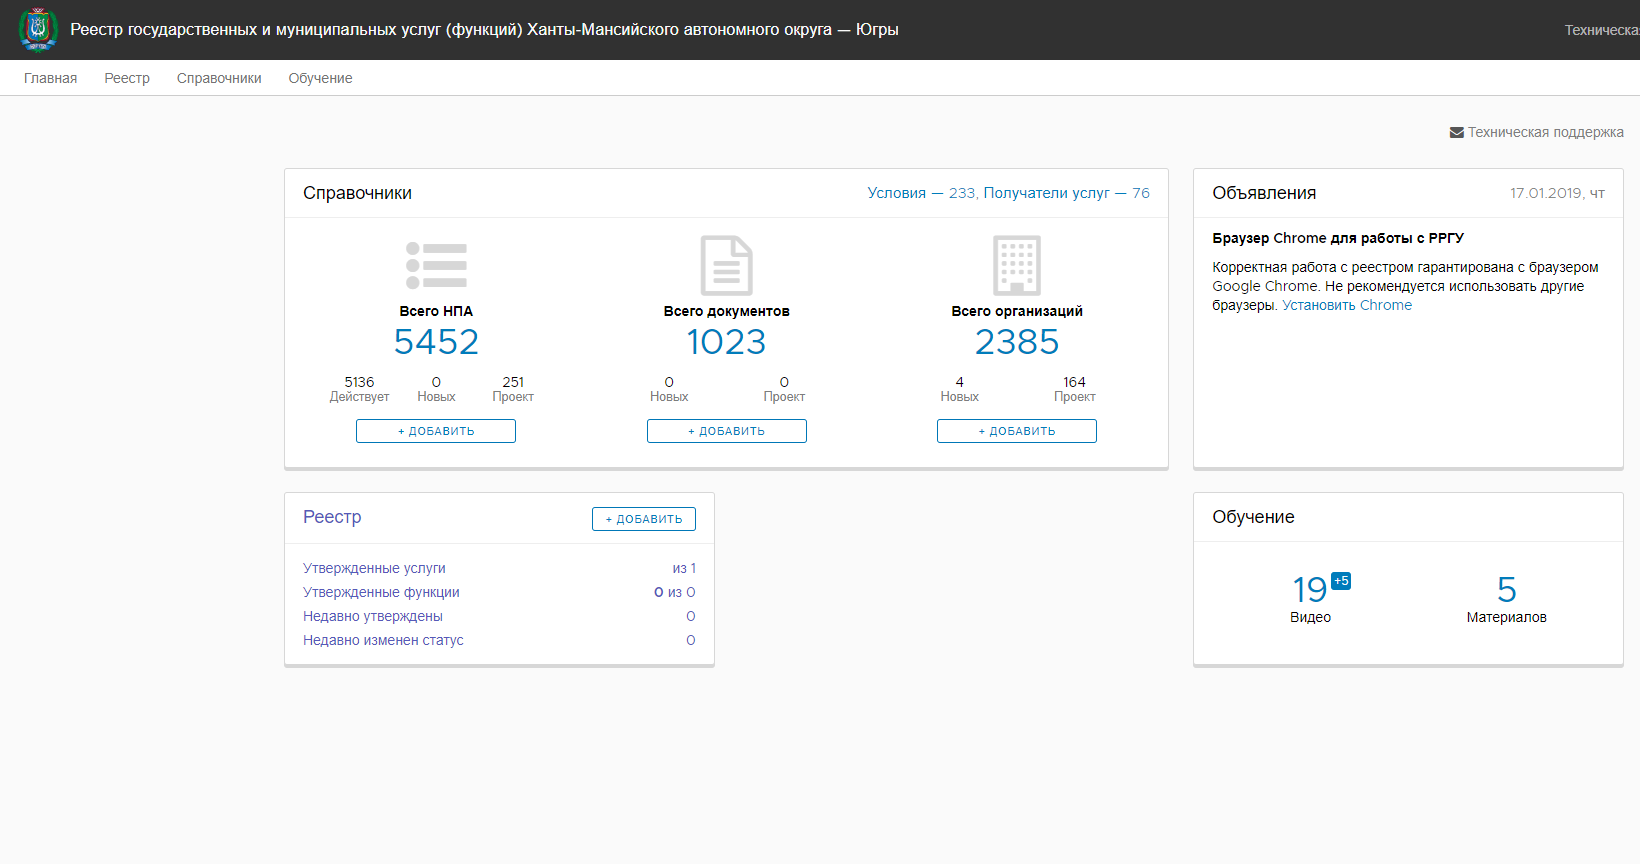Image resolution: width=1640 pixels, height=864 pixels.
Task: Click the date 17.01.2019 in Объявления
Action: pyautogui.click(x=1557, y=193)
